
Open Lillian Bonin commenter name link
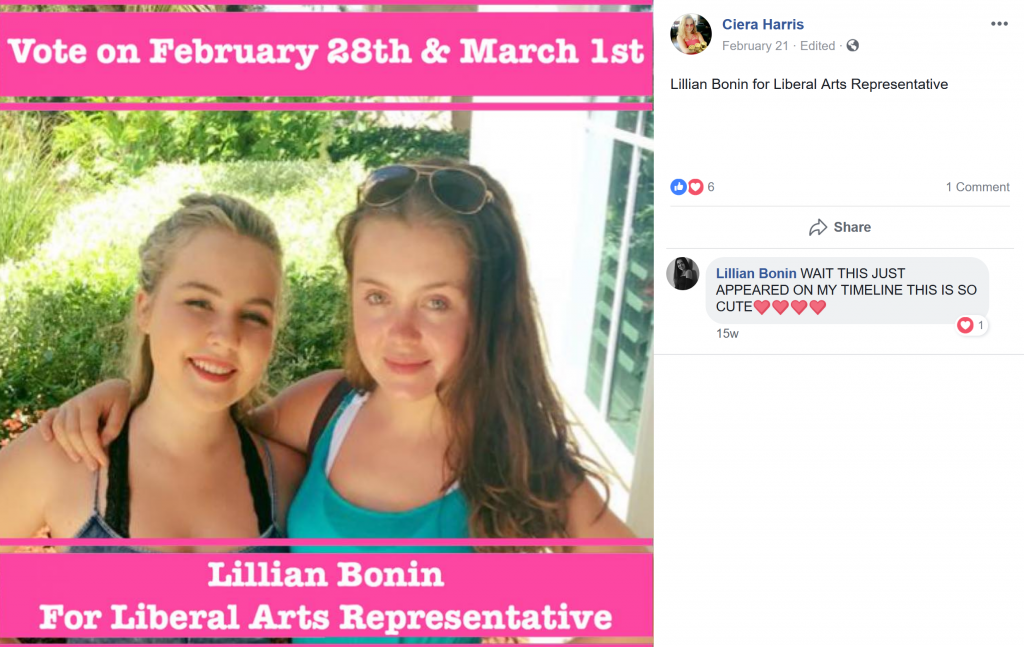click(756, 274)
